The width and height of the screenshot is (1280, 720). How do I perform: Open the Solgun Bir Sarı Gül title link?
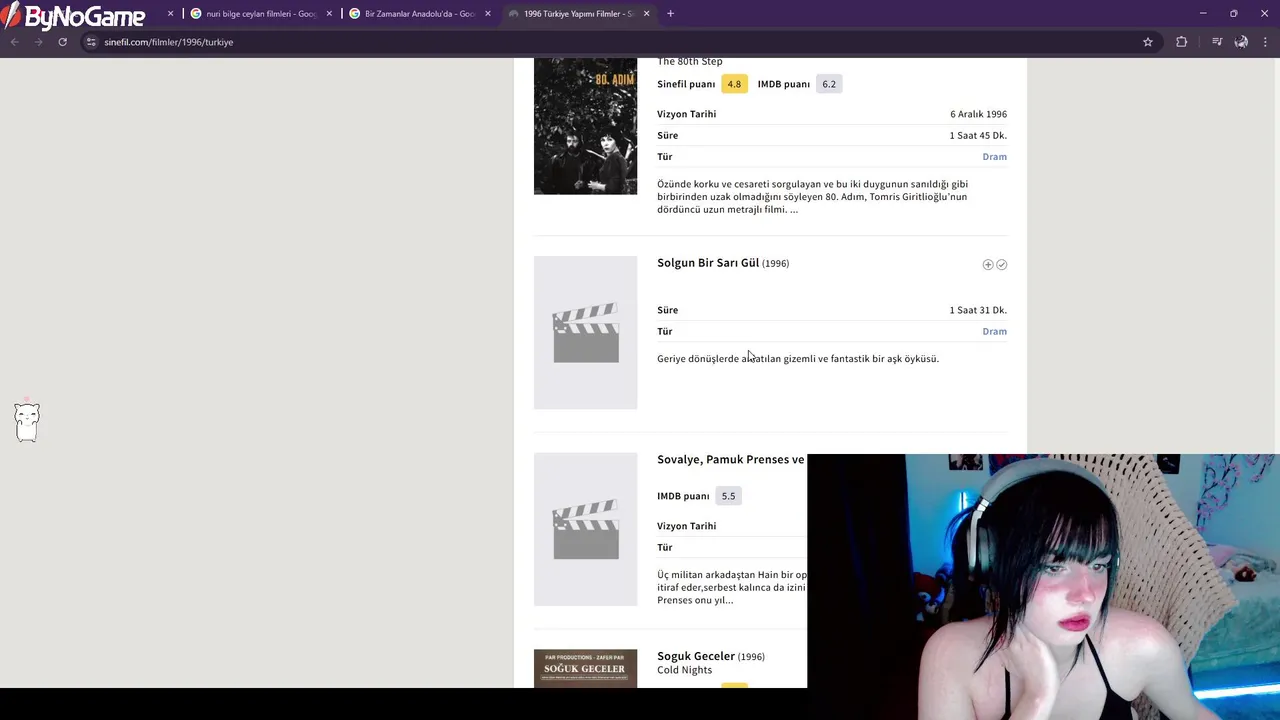(x=708, y=263)
